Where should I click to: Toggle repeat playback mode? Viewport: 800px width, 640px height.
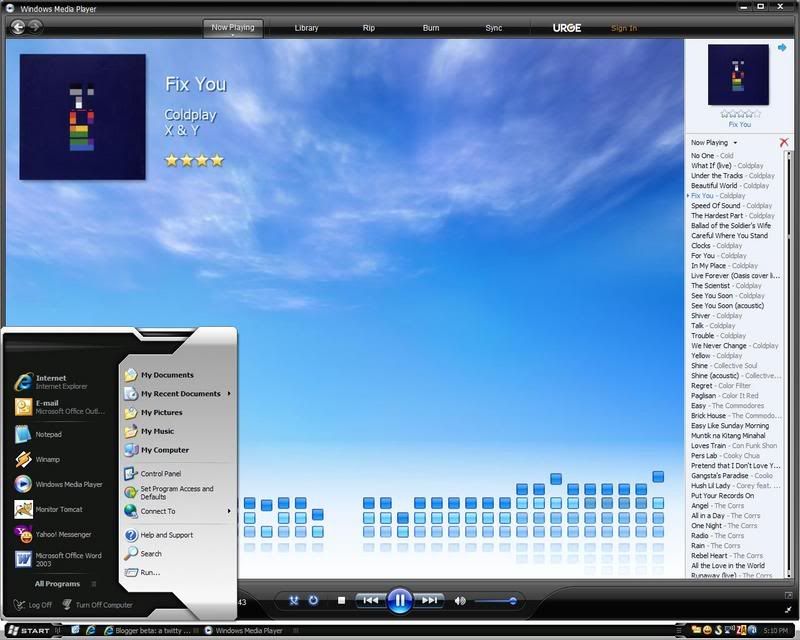[313, 601]
